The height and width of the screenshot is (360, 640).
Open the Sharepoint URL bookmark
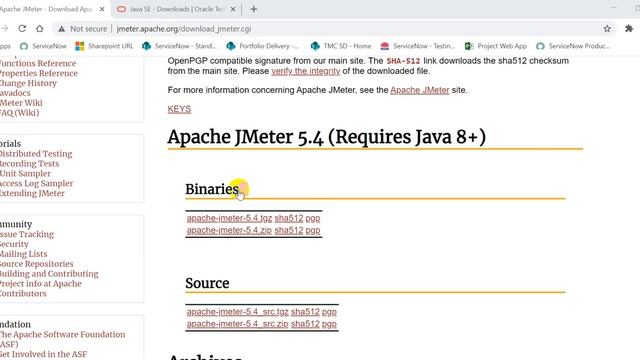[x=104, y=46]
